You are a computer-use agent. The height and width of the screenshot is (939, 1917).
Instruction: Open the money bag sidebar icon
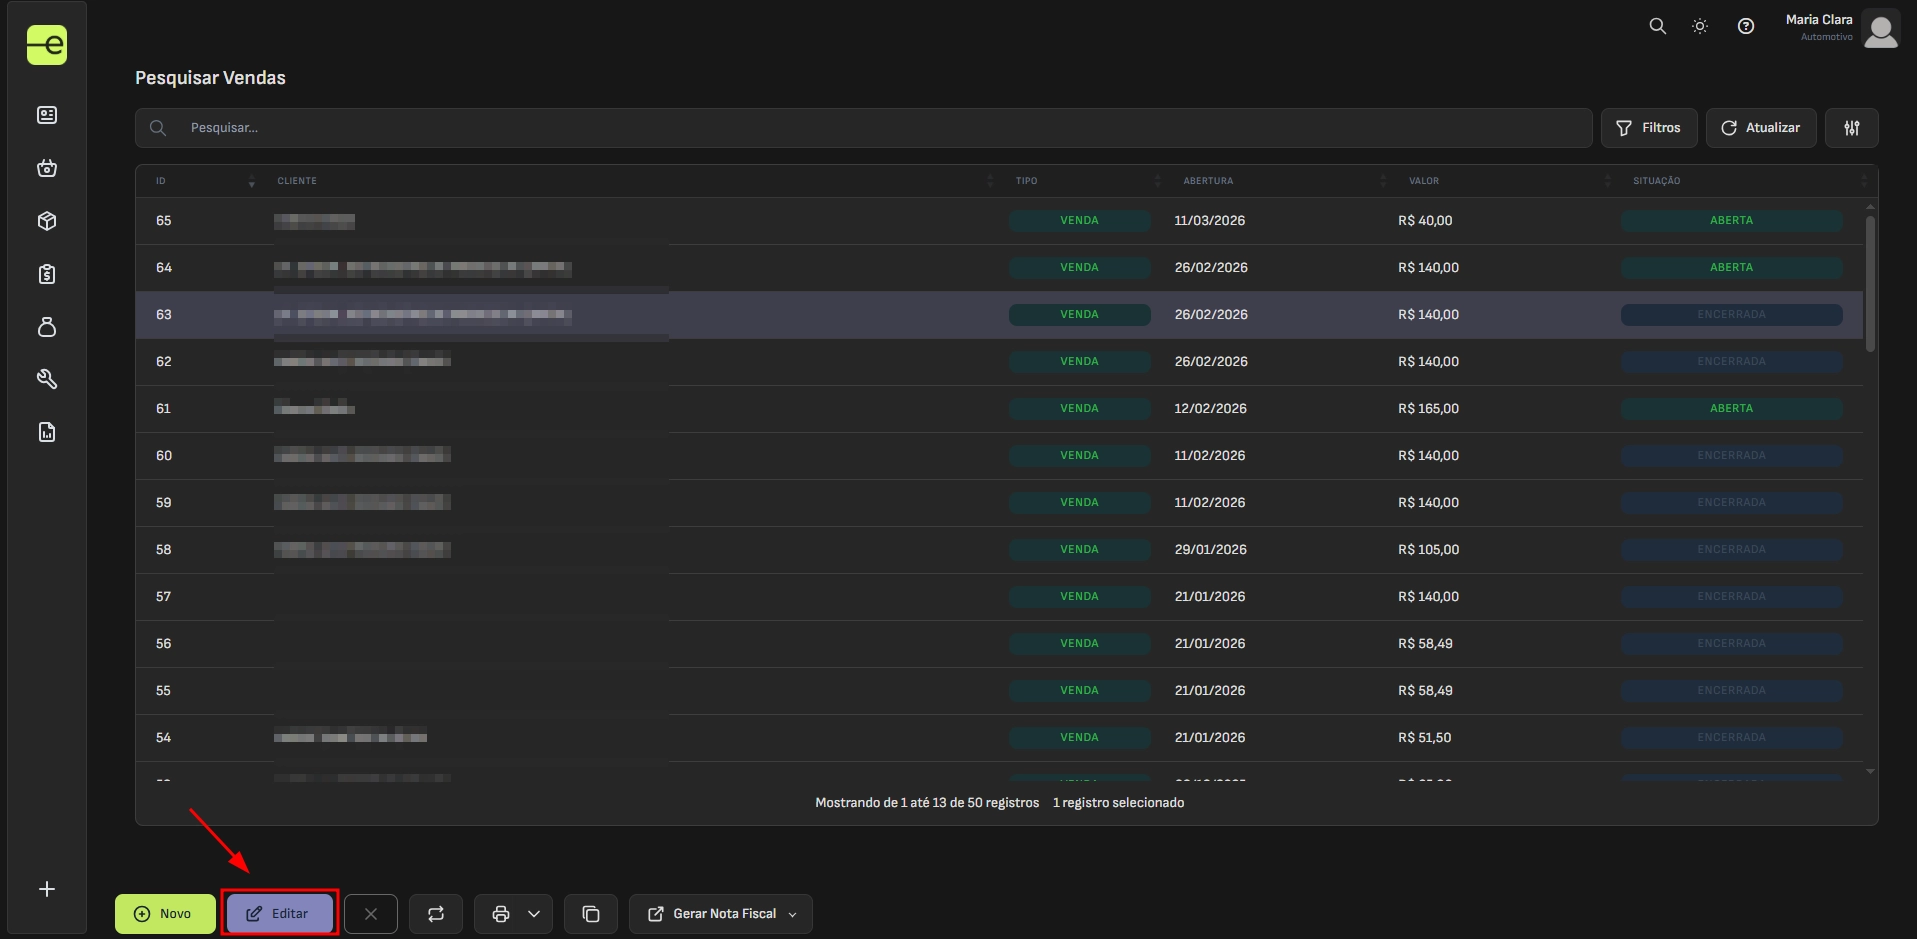point(47,327)
